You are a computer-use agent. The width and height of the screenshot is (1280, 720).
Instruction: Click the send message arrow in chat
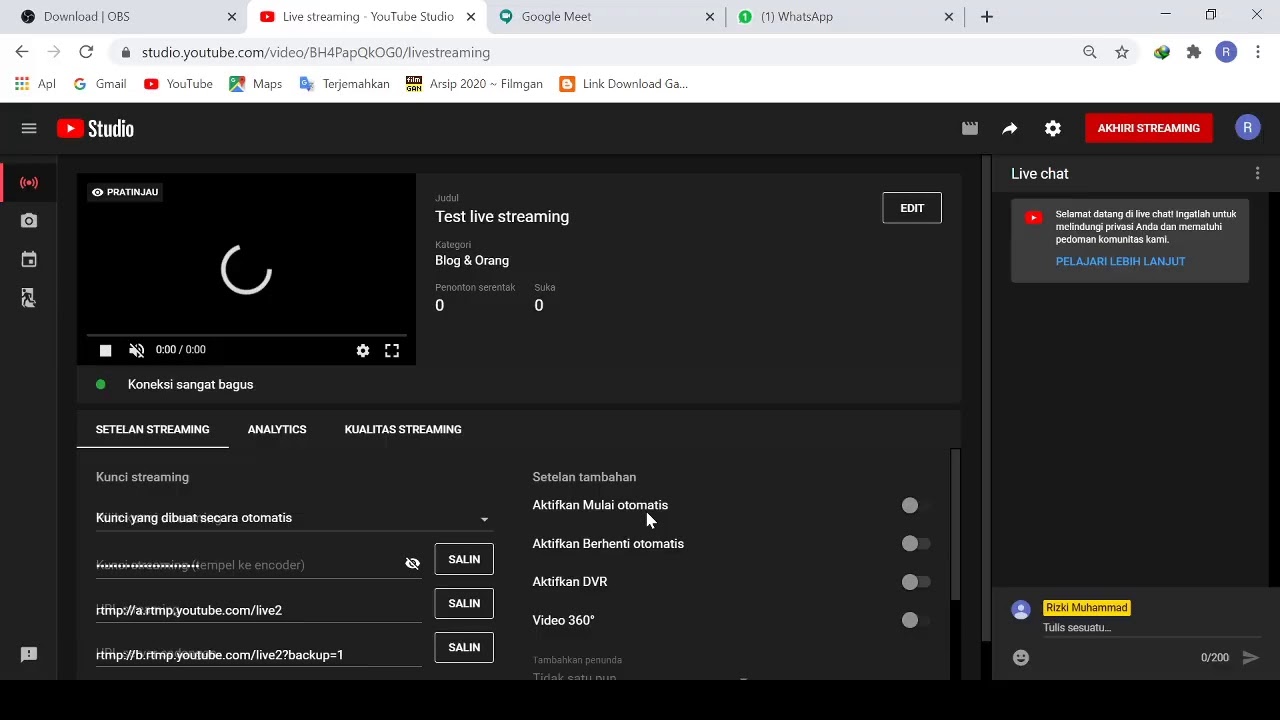tap(1250, 657)
